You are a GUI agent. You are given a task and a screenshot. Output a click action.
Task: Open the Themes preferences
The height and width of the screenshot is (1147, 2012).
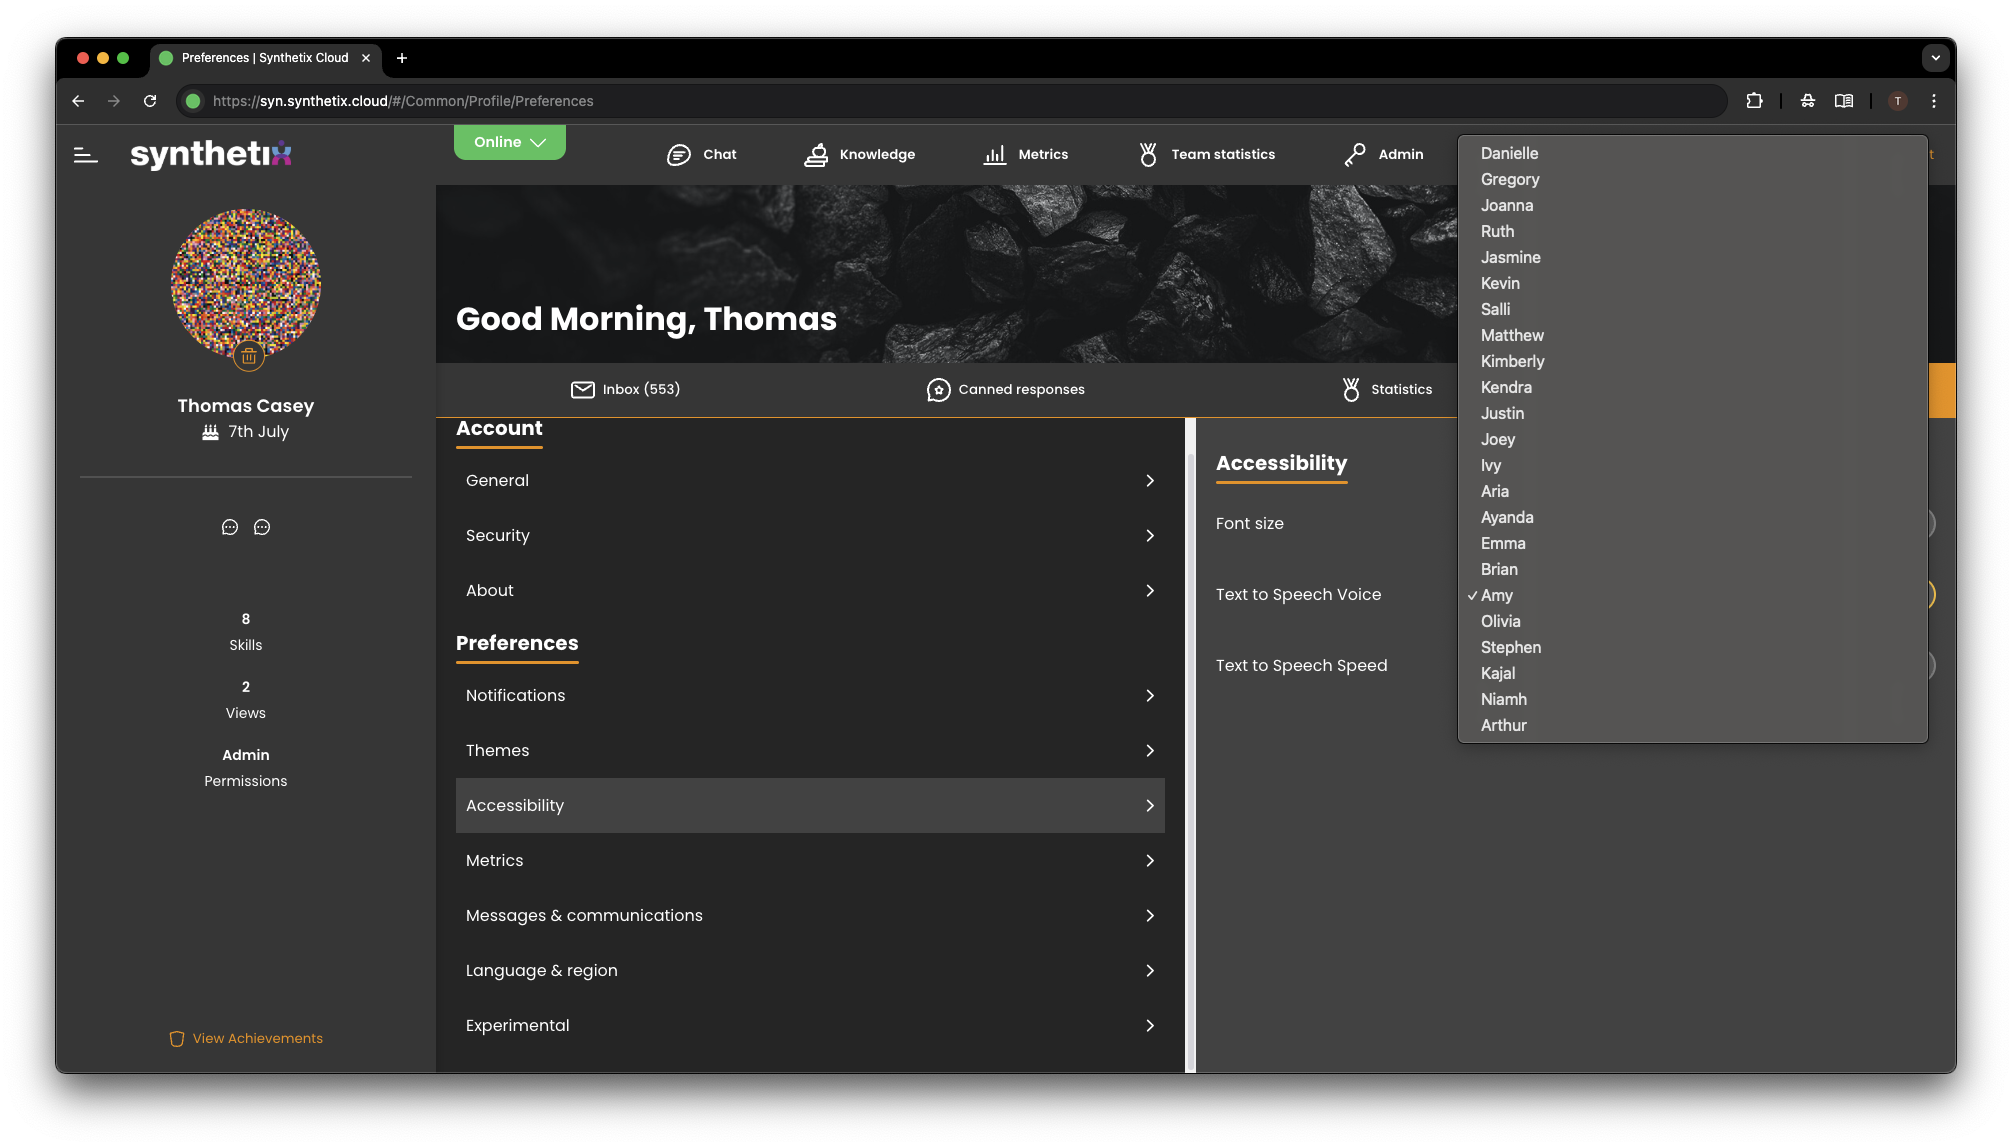(810, 750)
